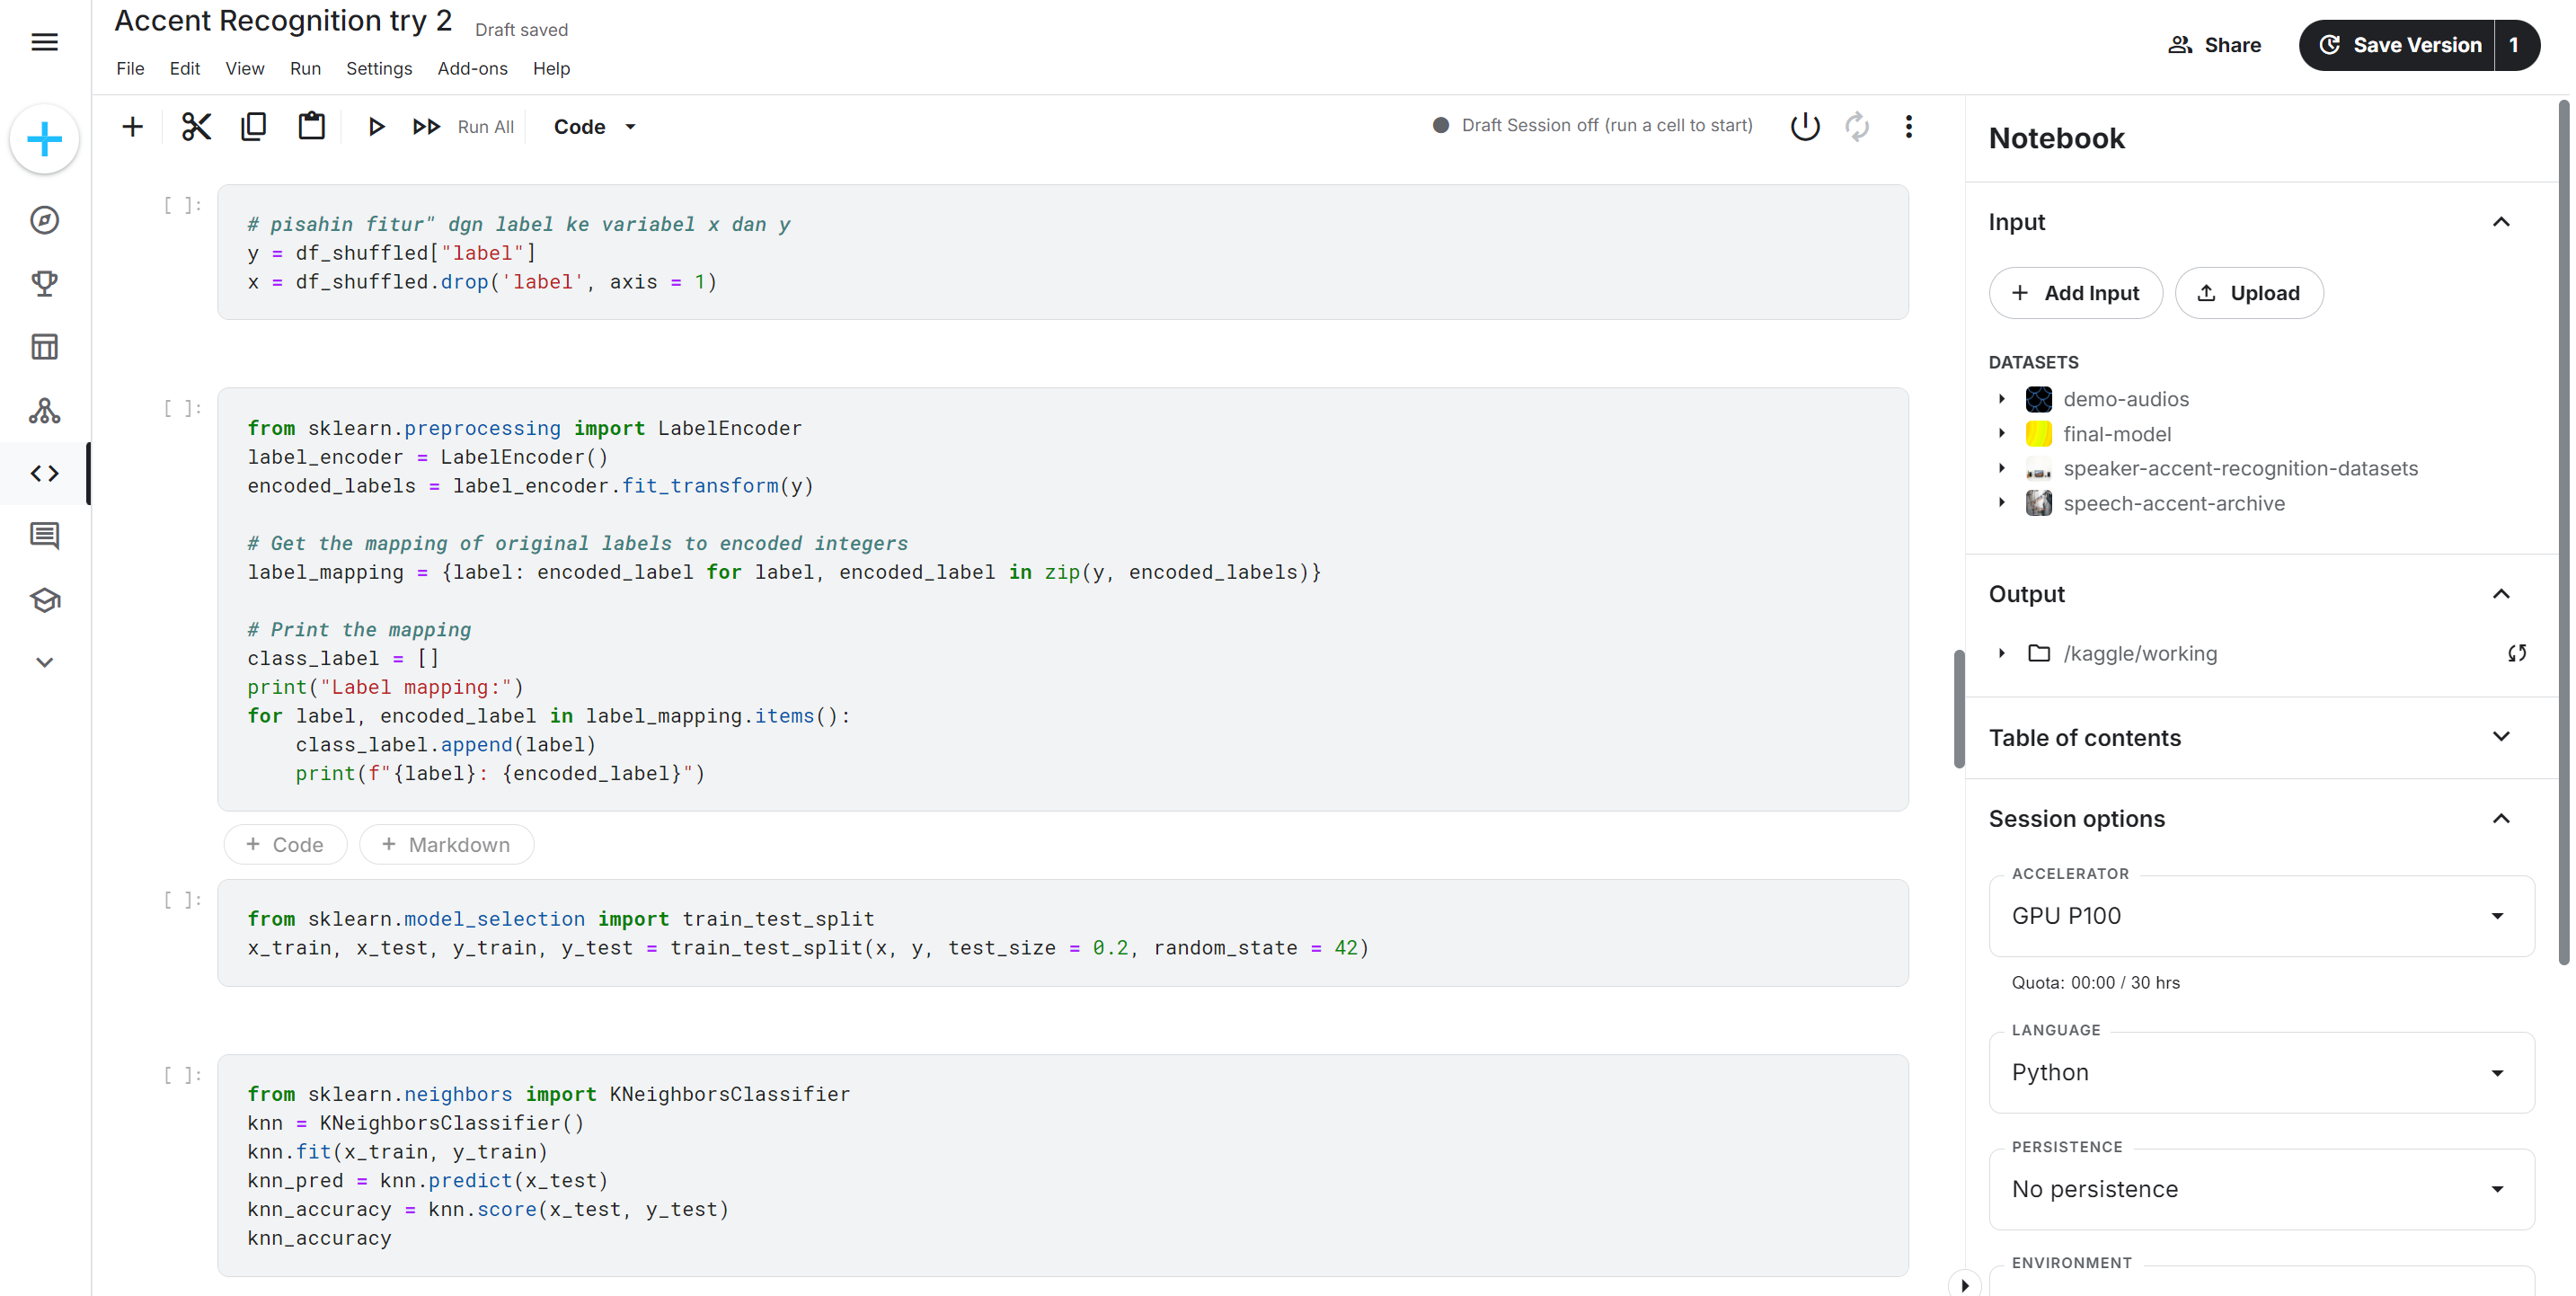Screen dimensions: 2576x1296
Task: Expand the Table of contents section
Action: coord(2501,737)
